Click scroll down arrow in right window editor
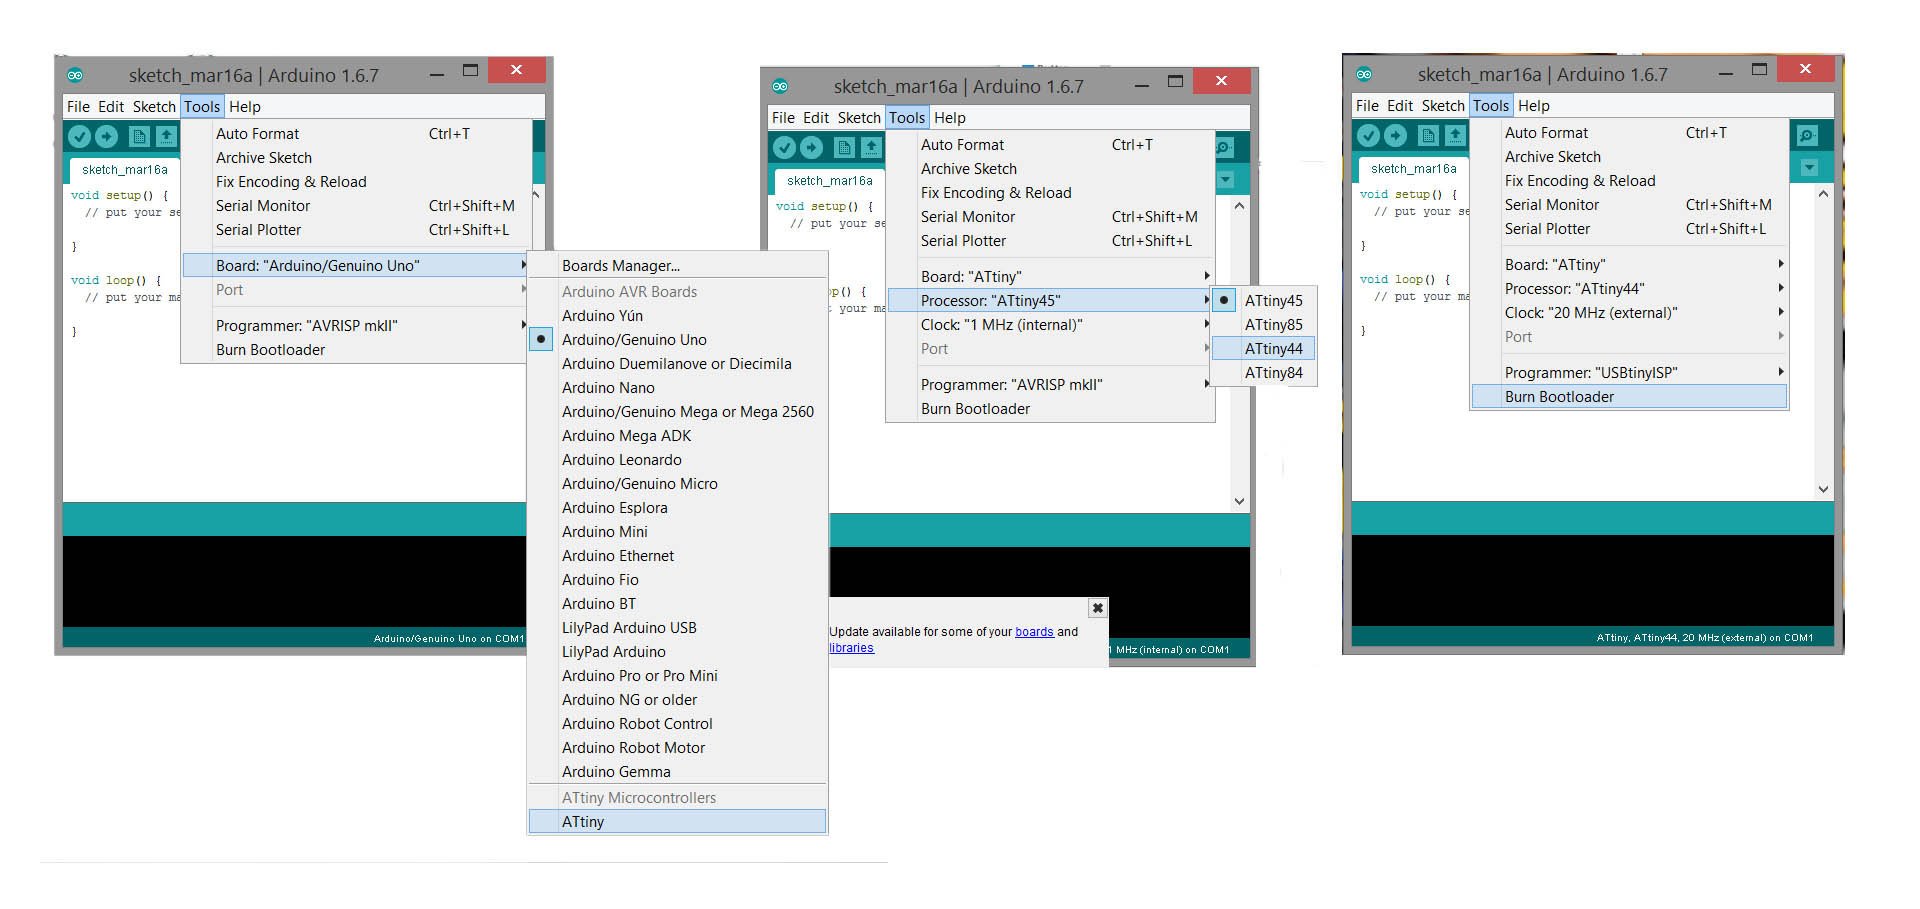This screenshot has width=1920, height=909. (x=1824, y=490)
